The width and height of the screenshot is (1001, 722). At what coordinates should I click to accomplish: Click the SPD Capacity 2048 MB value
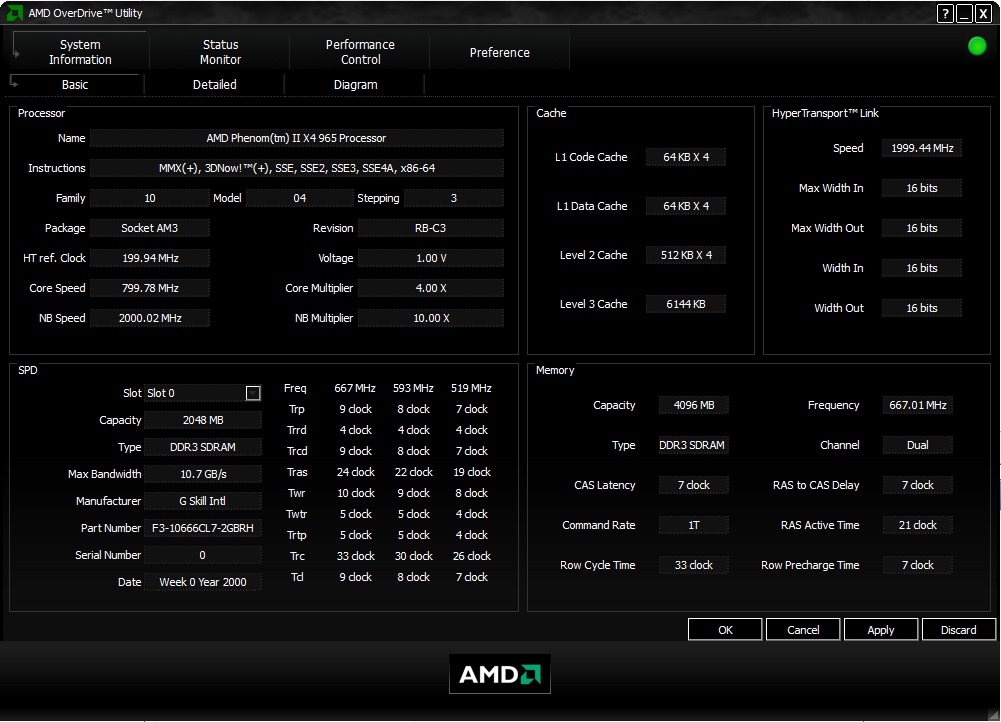tap(203, 420)
